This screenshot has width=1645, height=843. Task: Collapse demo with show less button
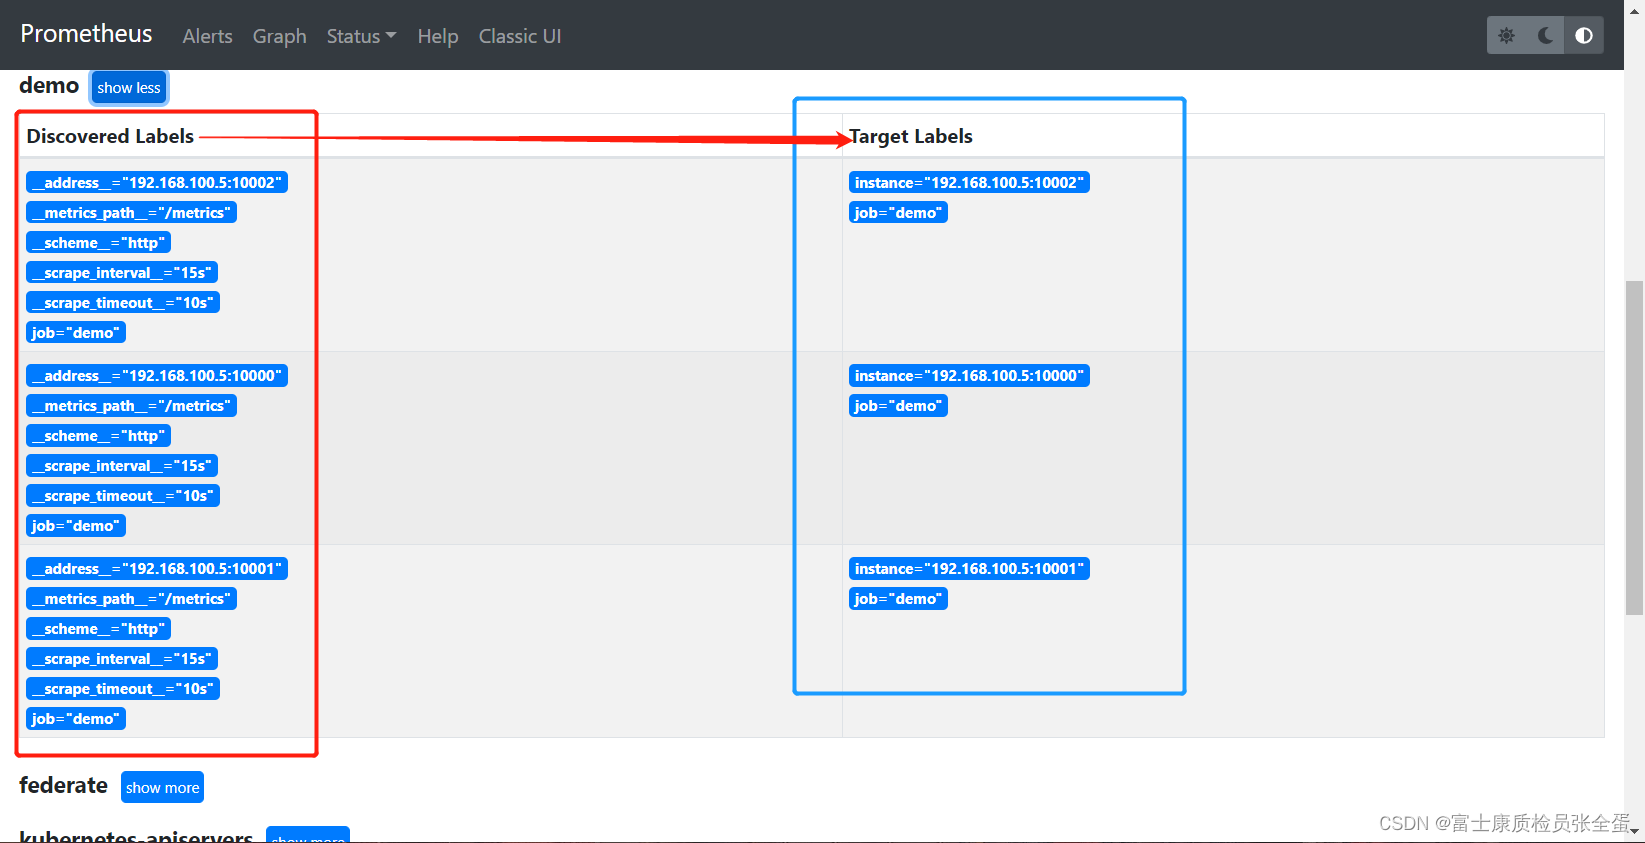[x=128, y=87]
